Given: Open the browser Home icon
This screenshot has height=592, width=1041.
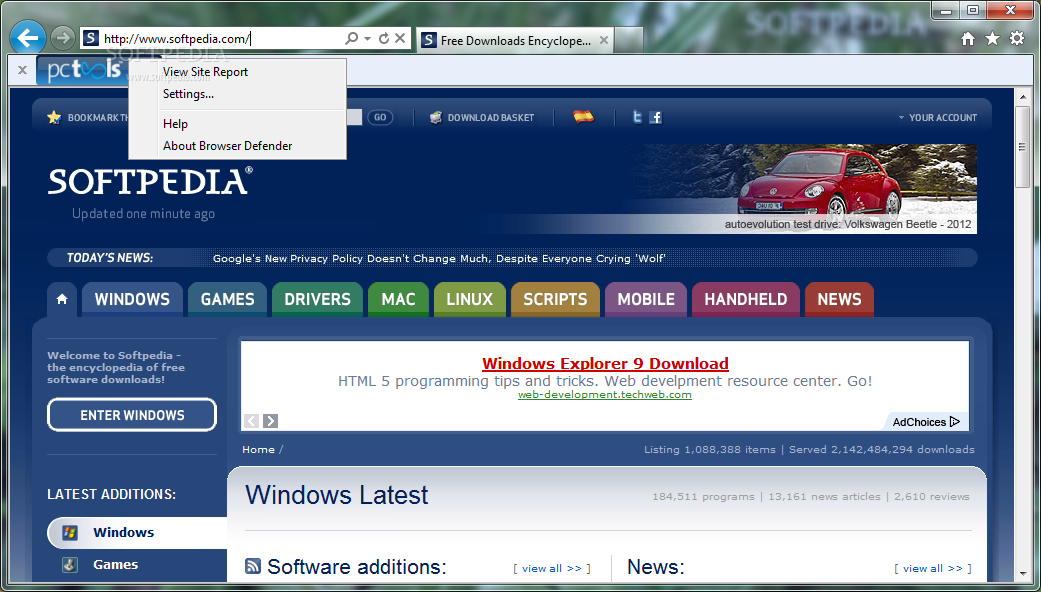Looking at the screenshot, I should pyautogui.click(x=968, y=39).
